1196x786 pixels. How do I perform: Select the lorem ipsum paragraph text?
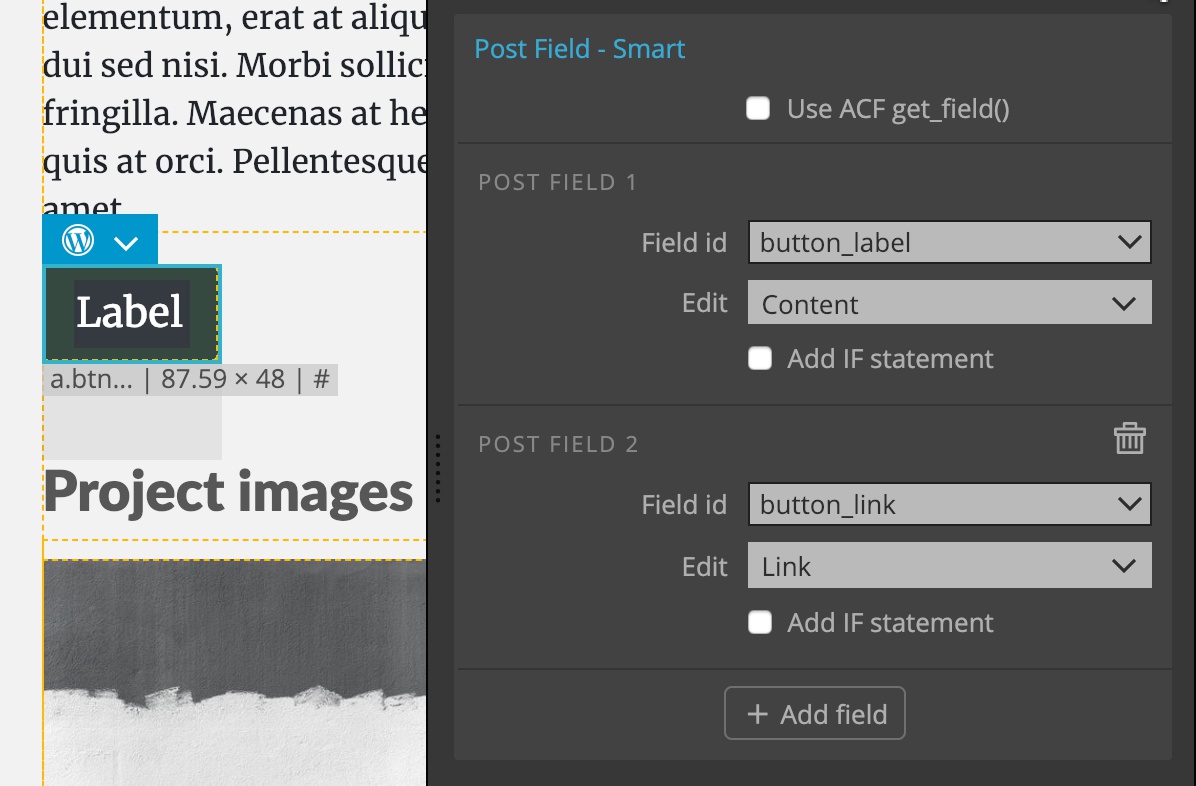[x=234, y=107]
